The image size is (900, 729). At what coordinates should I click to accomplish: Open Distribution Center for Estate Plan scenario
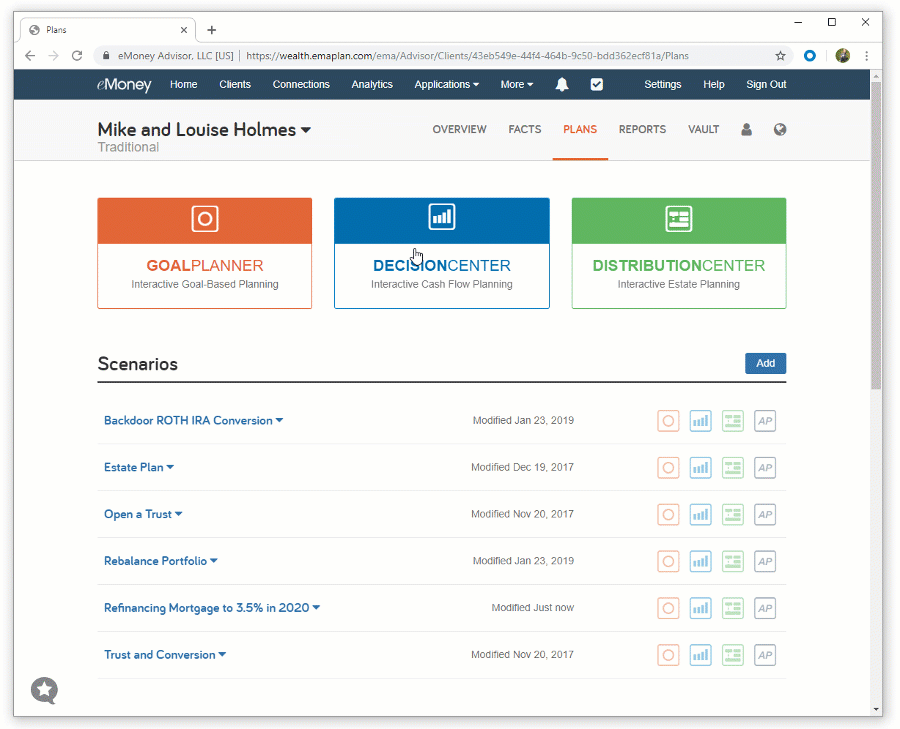pyautogui.click(x=733, y=468)
